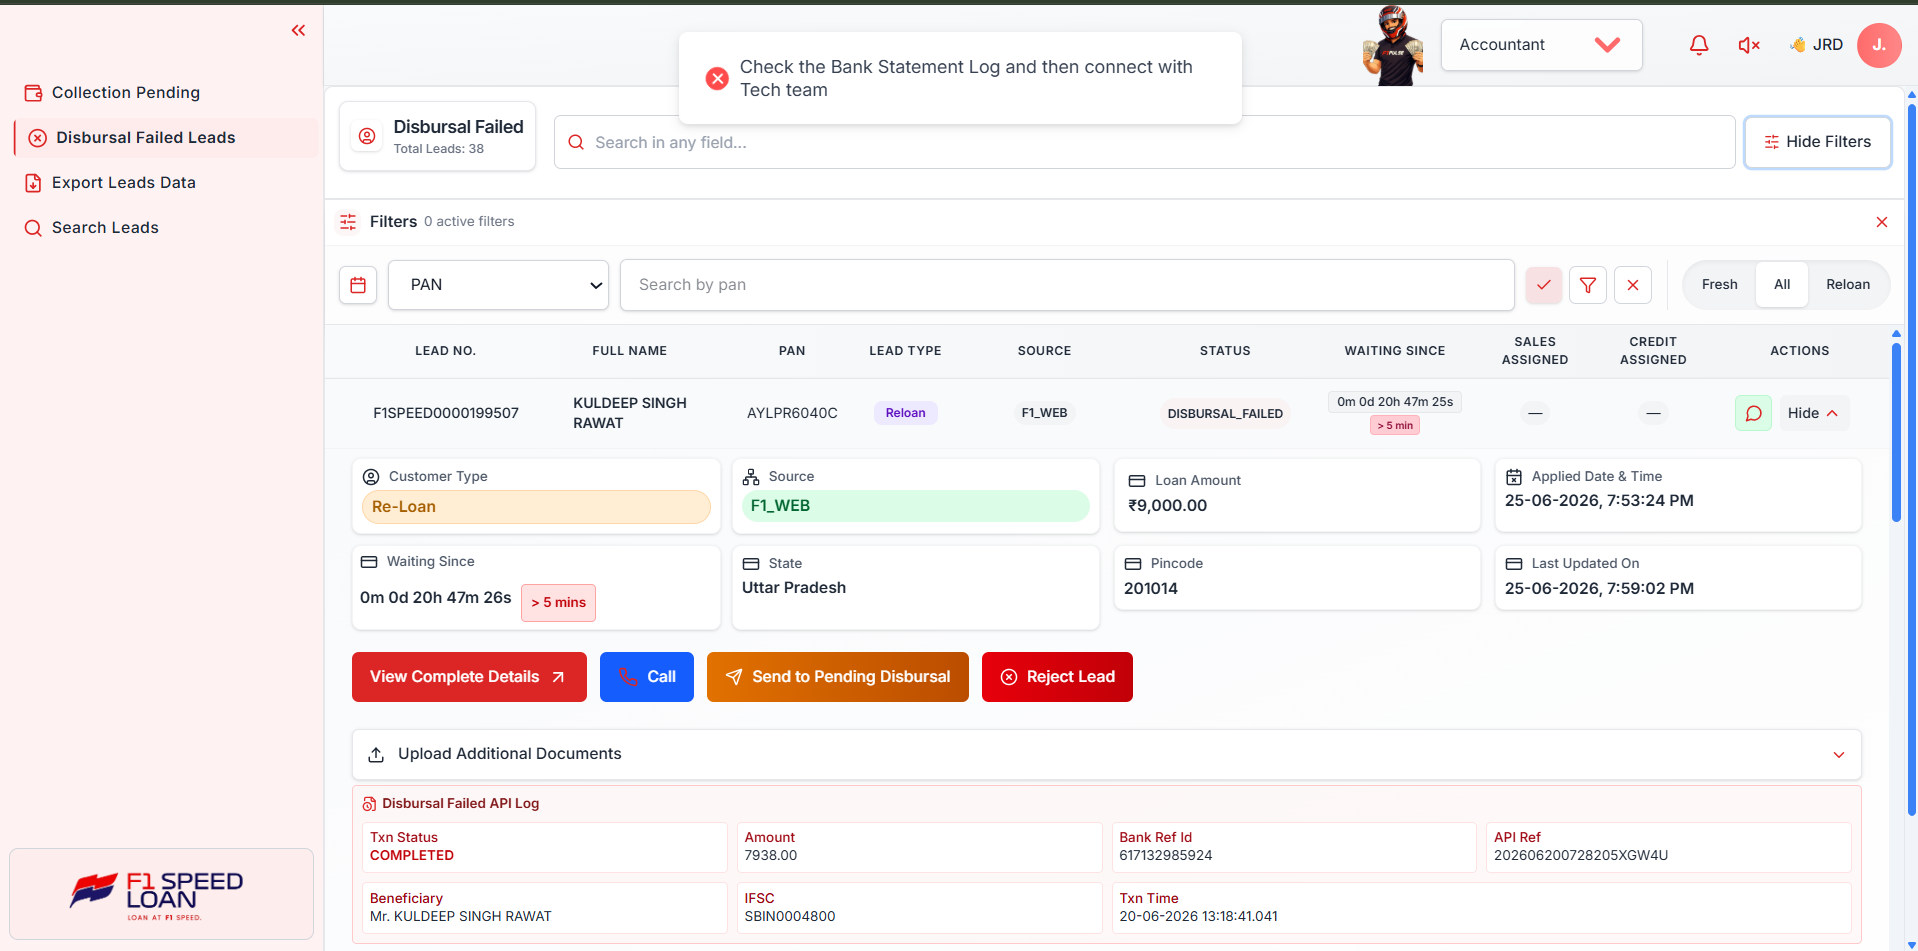This screenshot has width=1918, height=951.
Task: Apply filter with checkmark icon
Action: point(1544,285)
